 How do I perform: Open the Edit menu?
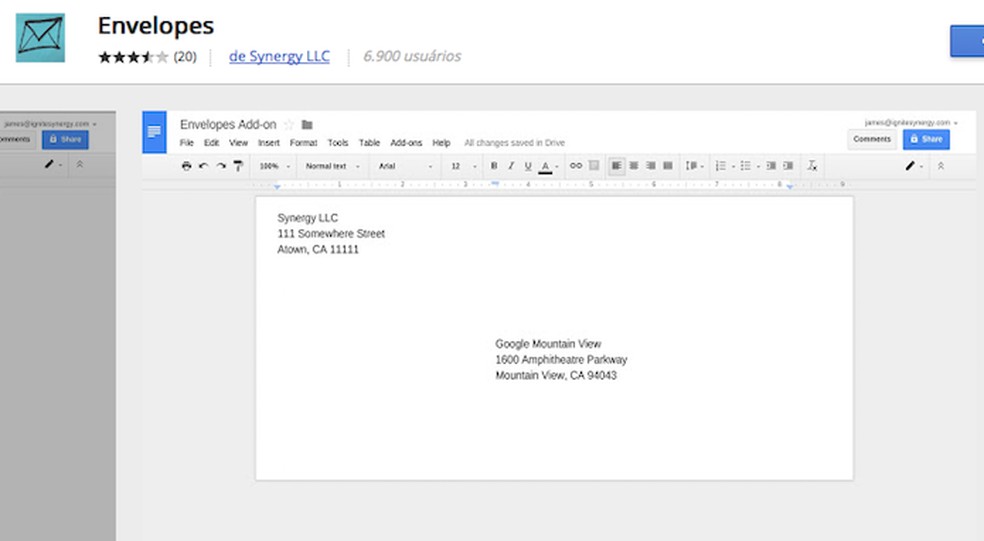pos(211,142)
